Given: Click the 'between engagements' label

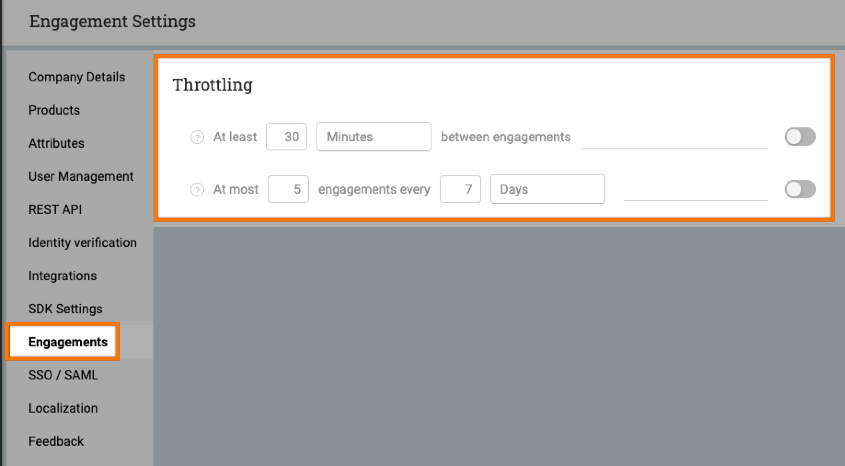Looking at the screenshot, I should coord(505,137).
